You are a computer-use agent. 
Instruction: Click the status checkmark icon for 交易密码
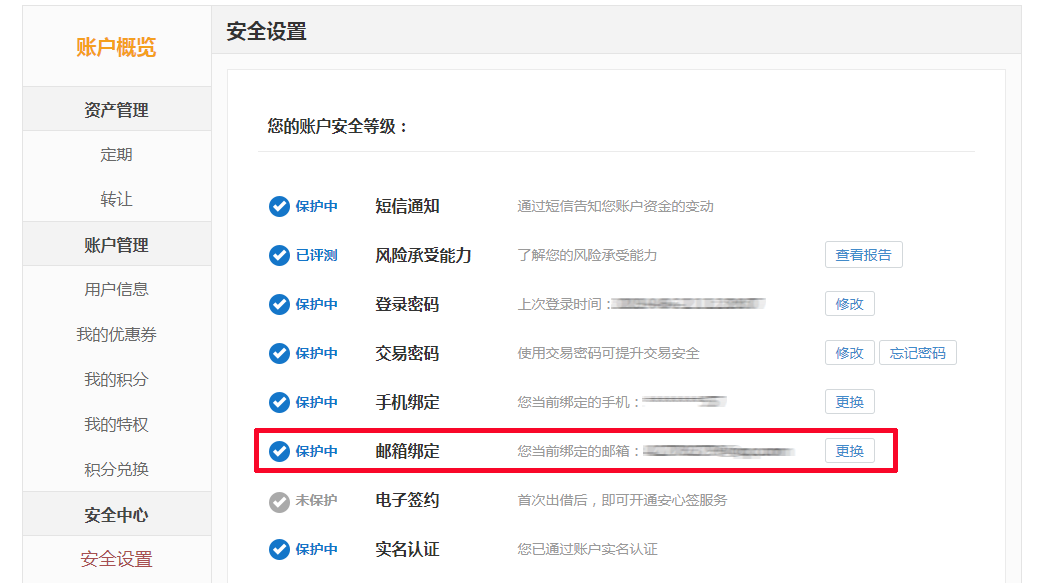[279, 353]
